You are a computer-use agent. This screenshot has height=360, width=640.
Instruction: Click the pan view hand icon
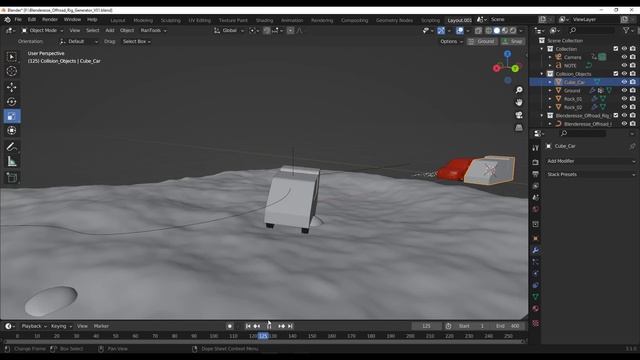click(x=519, y=102)
